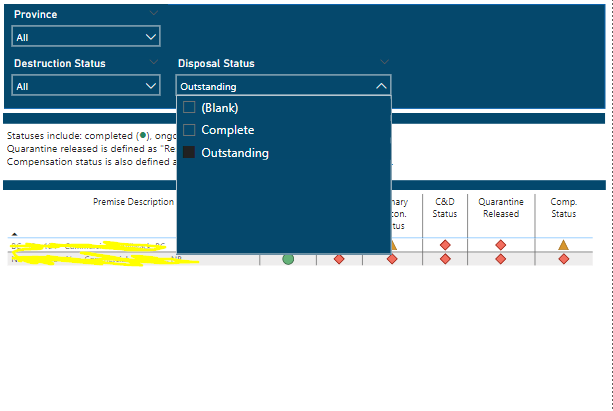The height and width of the screenshot is (411, 613).
Task: Check the Complete option in Disposal Status list
Action: [189, 130]
